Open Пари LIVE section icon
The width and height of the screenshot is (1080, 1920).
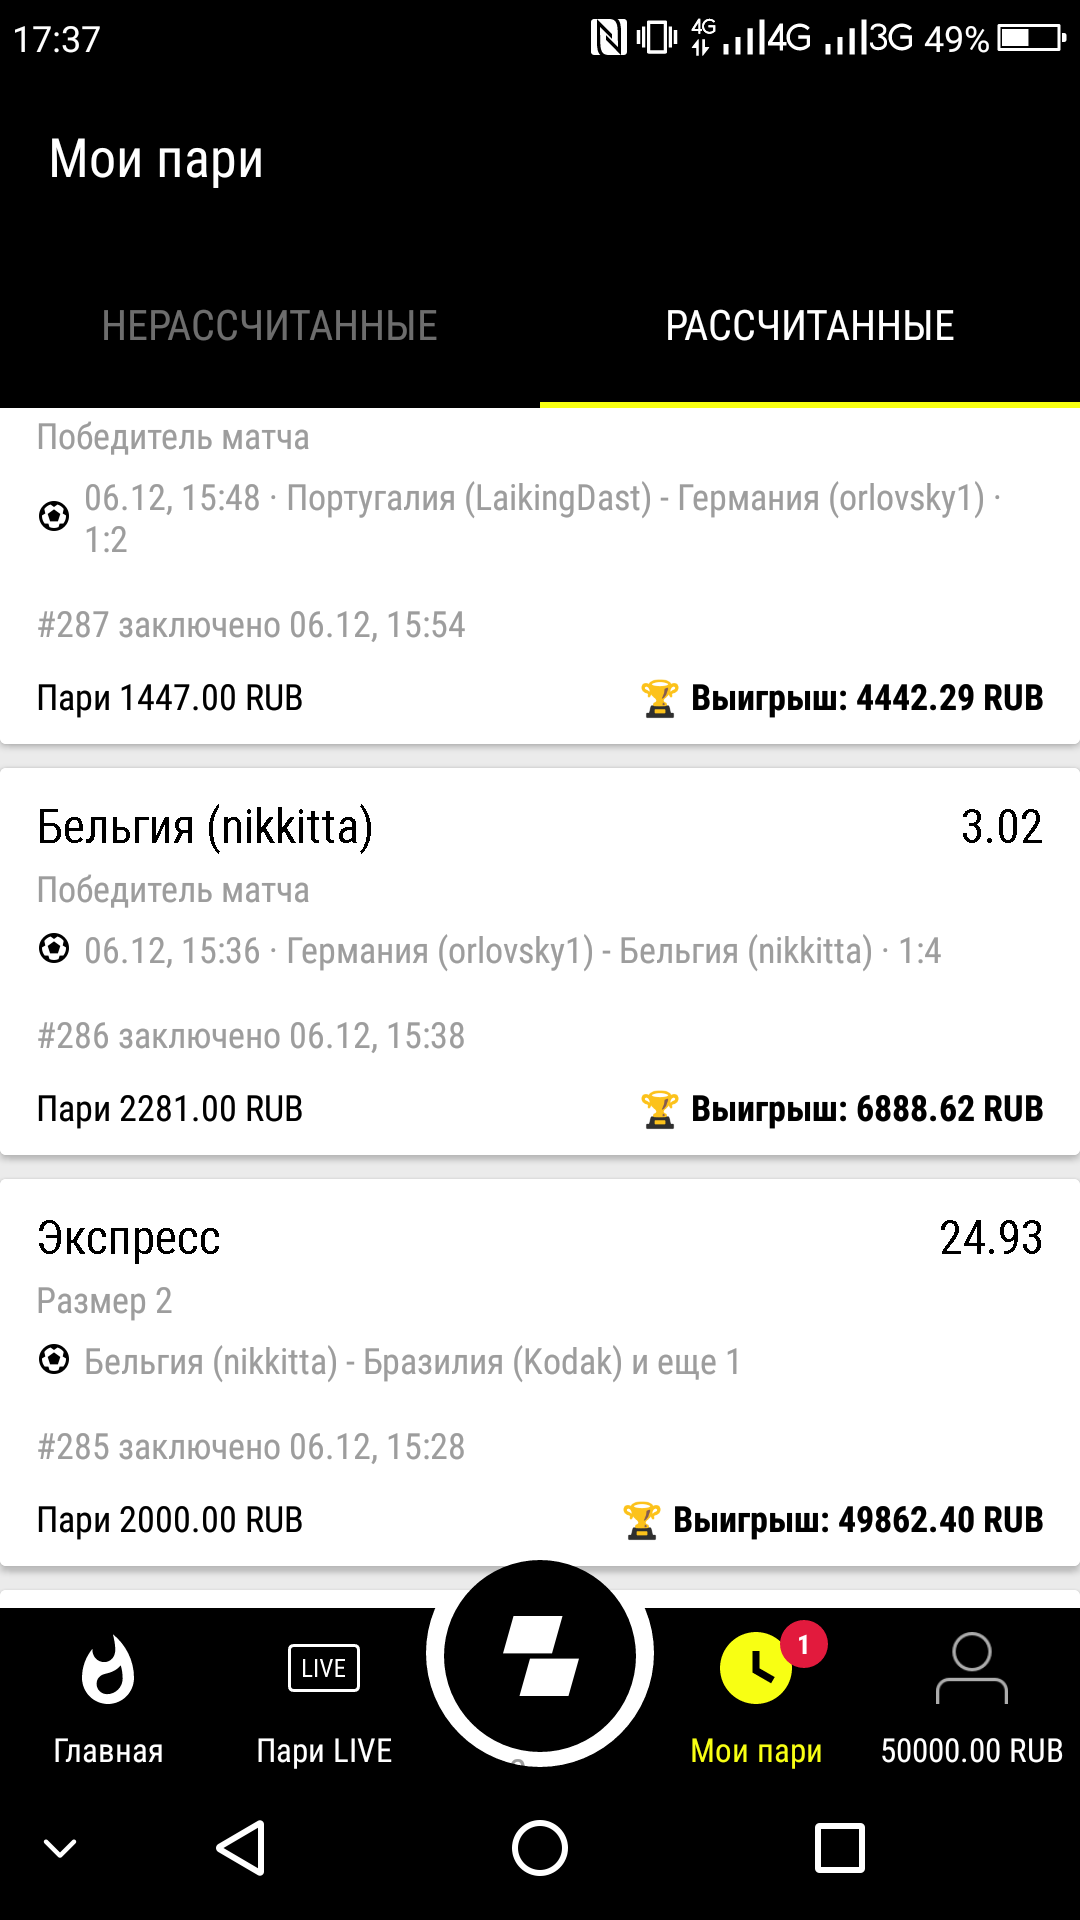pos(324,1668)
